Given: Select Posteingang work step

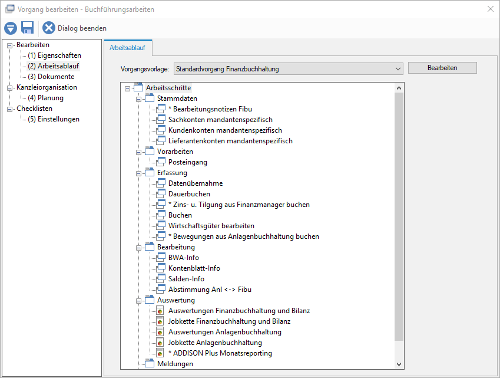Looking at the screenshot, I should coord(188,162).
